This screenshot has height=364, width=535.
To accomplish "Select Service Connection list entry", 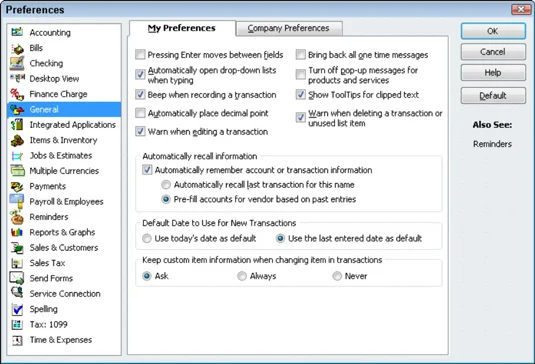I will click(65, 293).
